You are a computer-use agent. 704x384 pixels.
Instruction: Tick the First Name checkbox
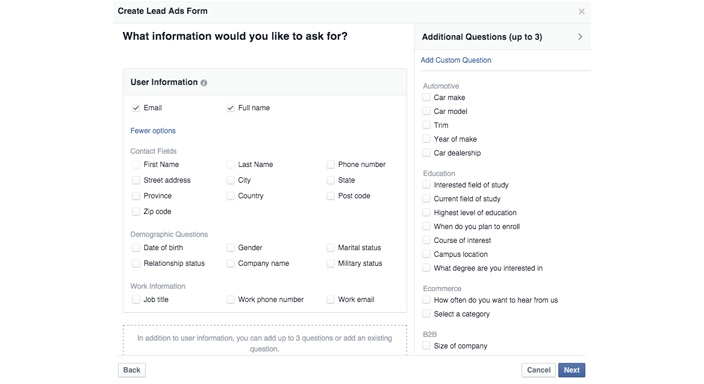136,164
